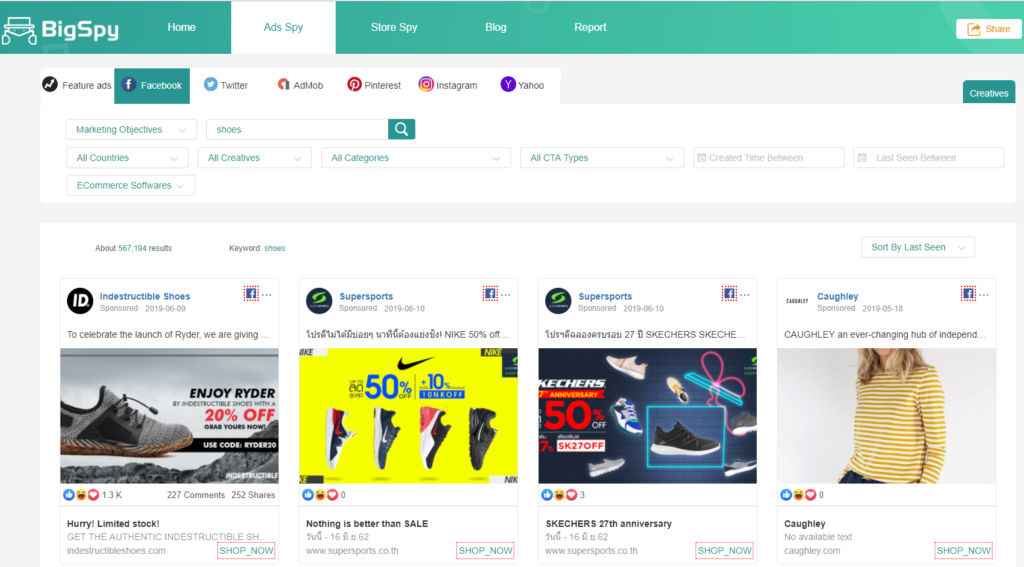Click SHOP_NOW on Indestructible Shoes ad

click(246, 551)
